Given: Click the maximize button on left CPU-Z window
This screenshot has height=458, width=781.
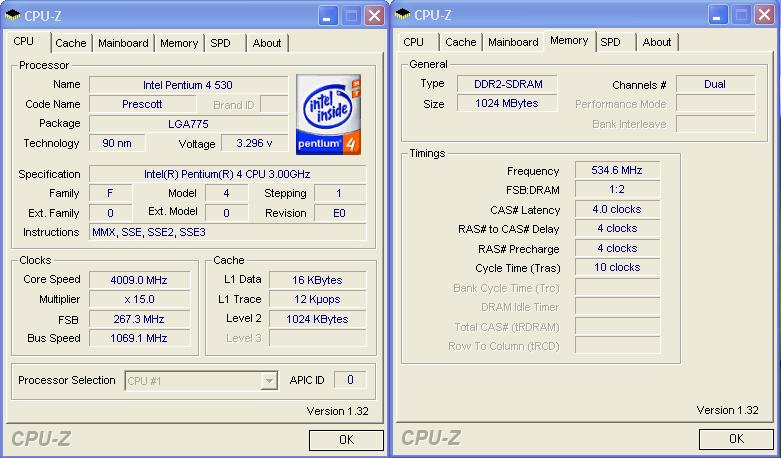Looking at the screenshot, I should coord(351,16).
